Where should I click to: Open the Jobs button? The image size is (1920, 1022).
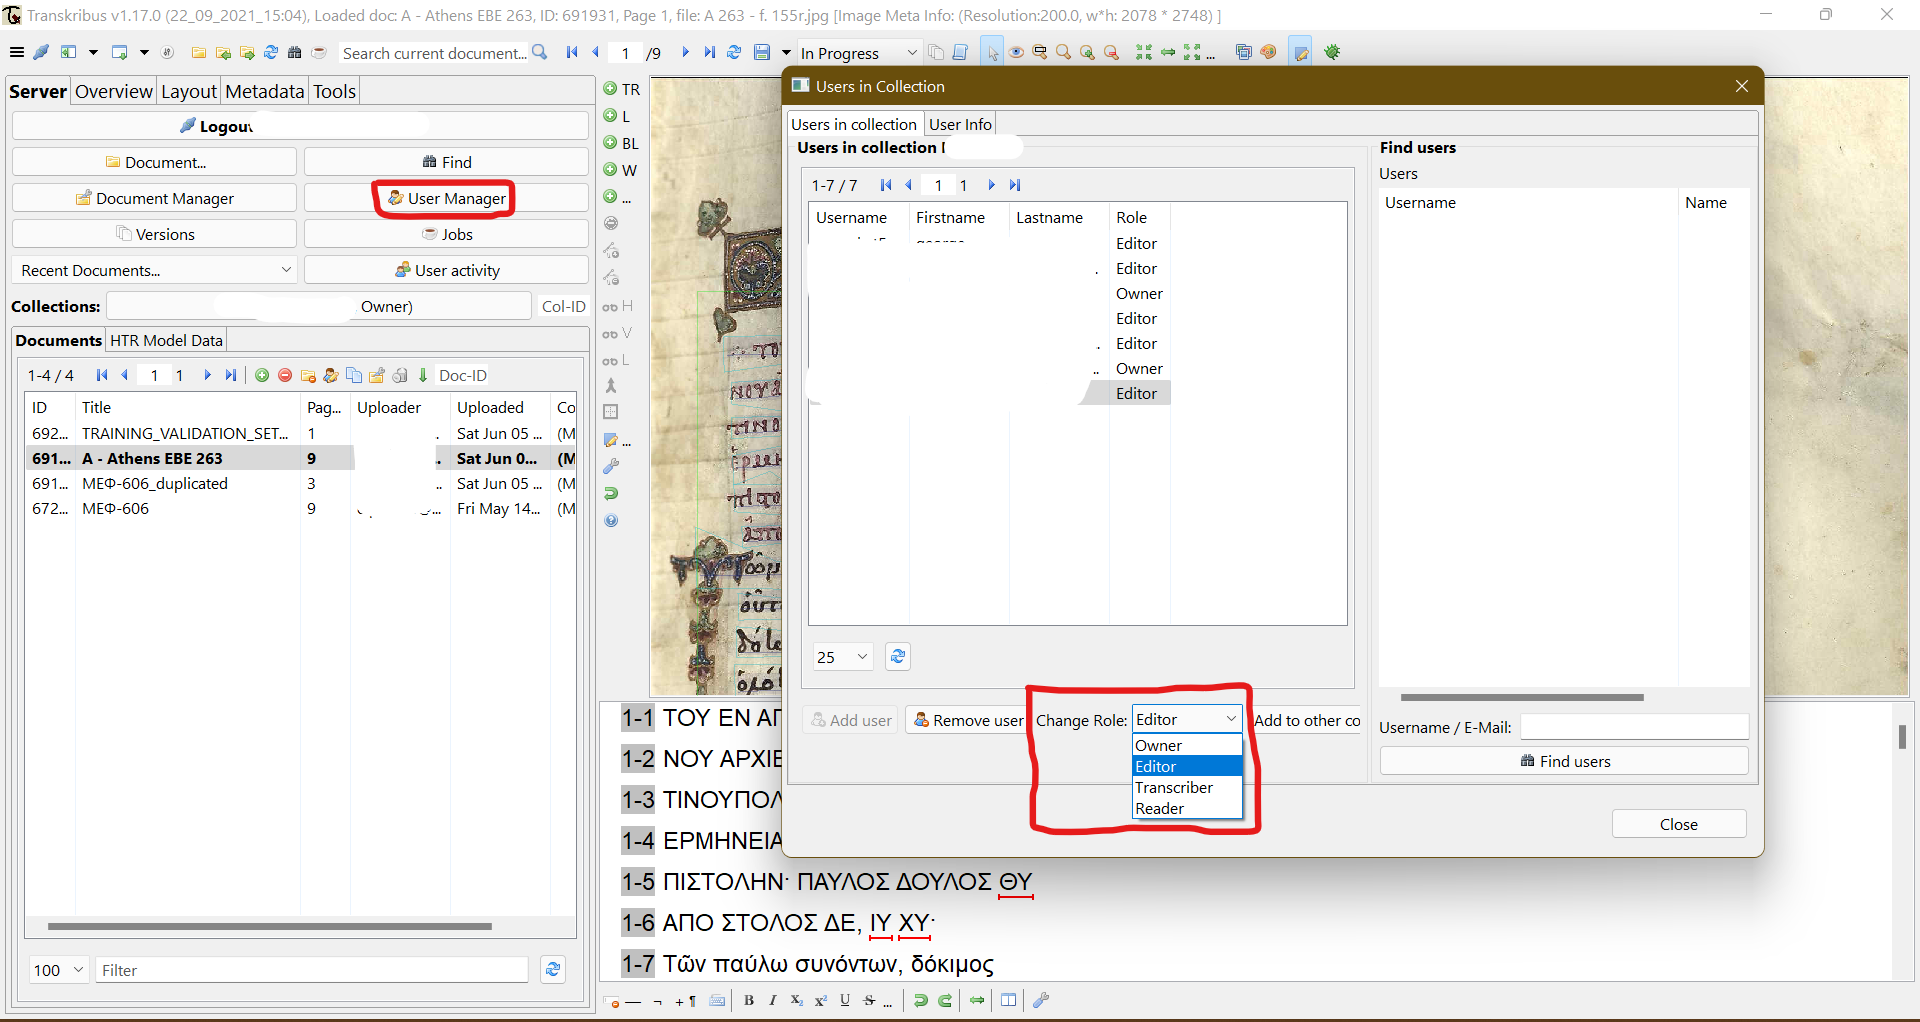(446, 234)
